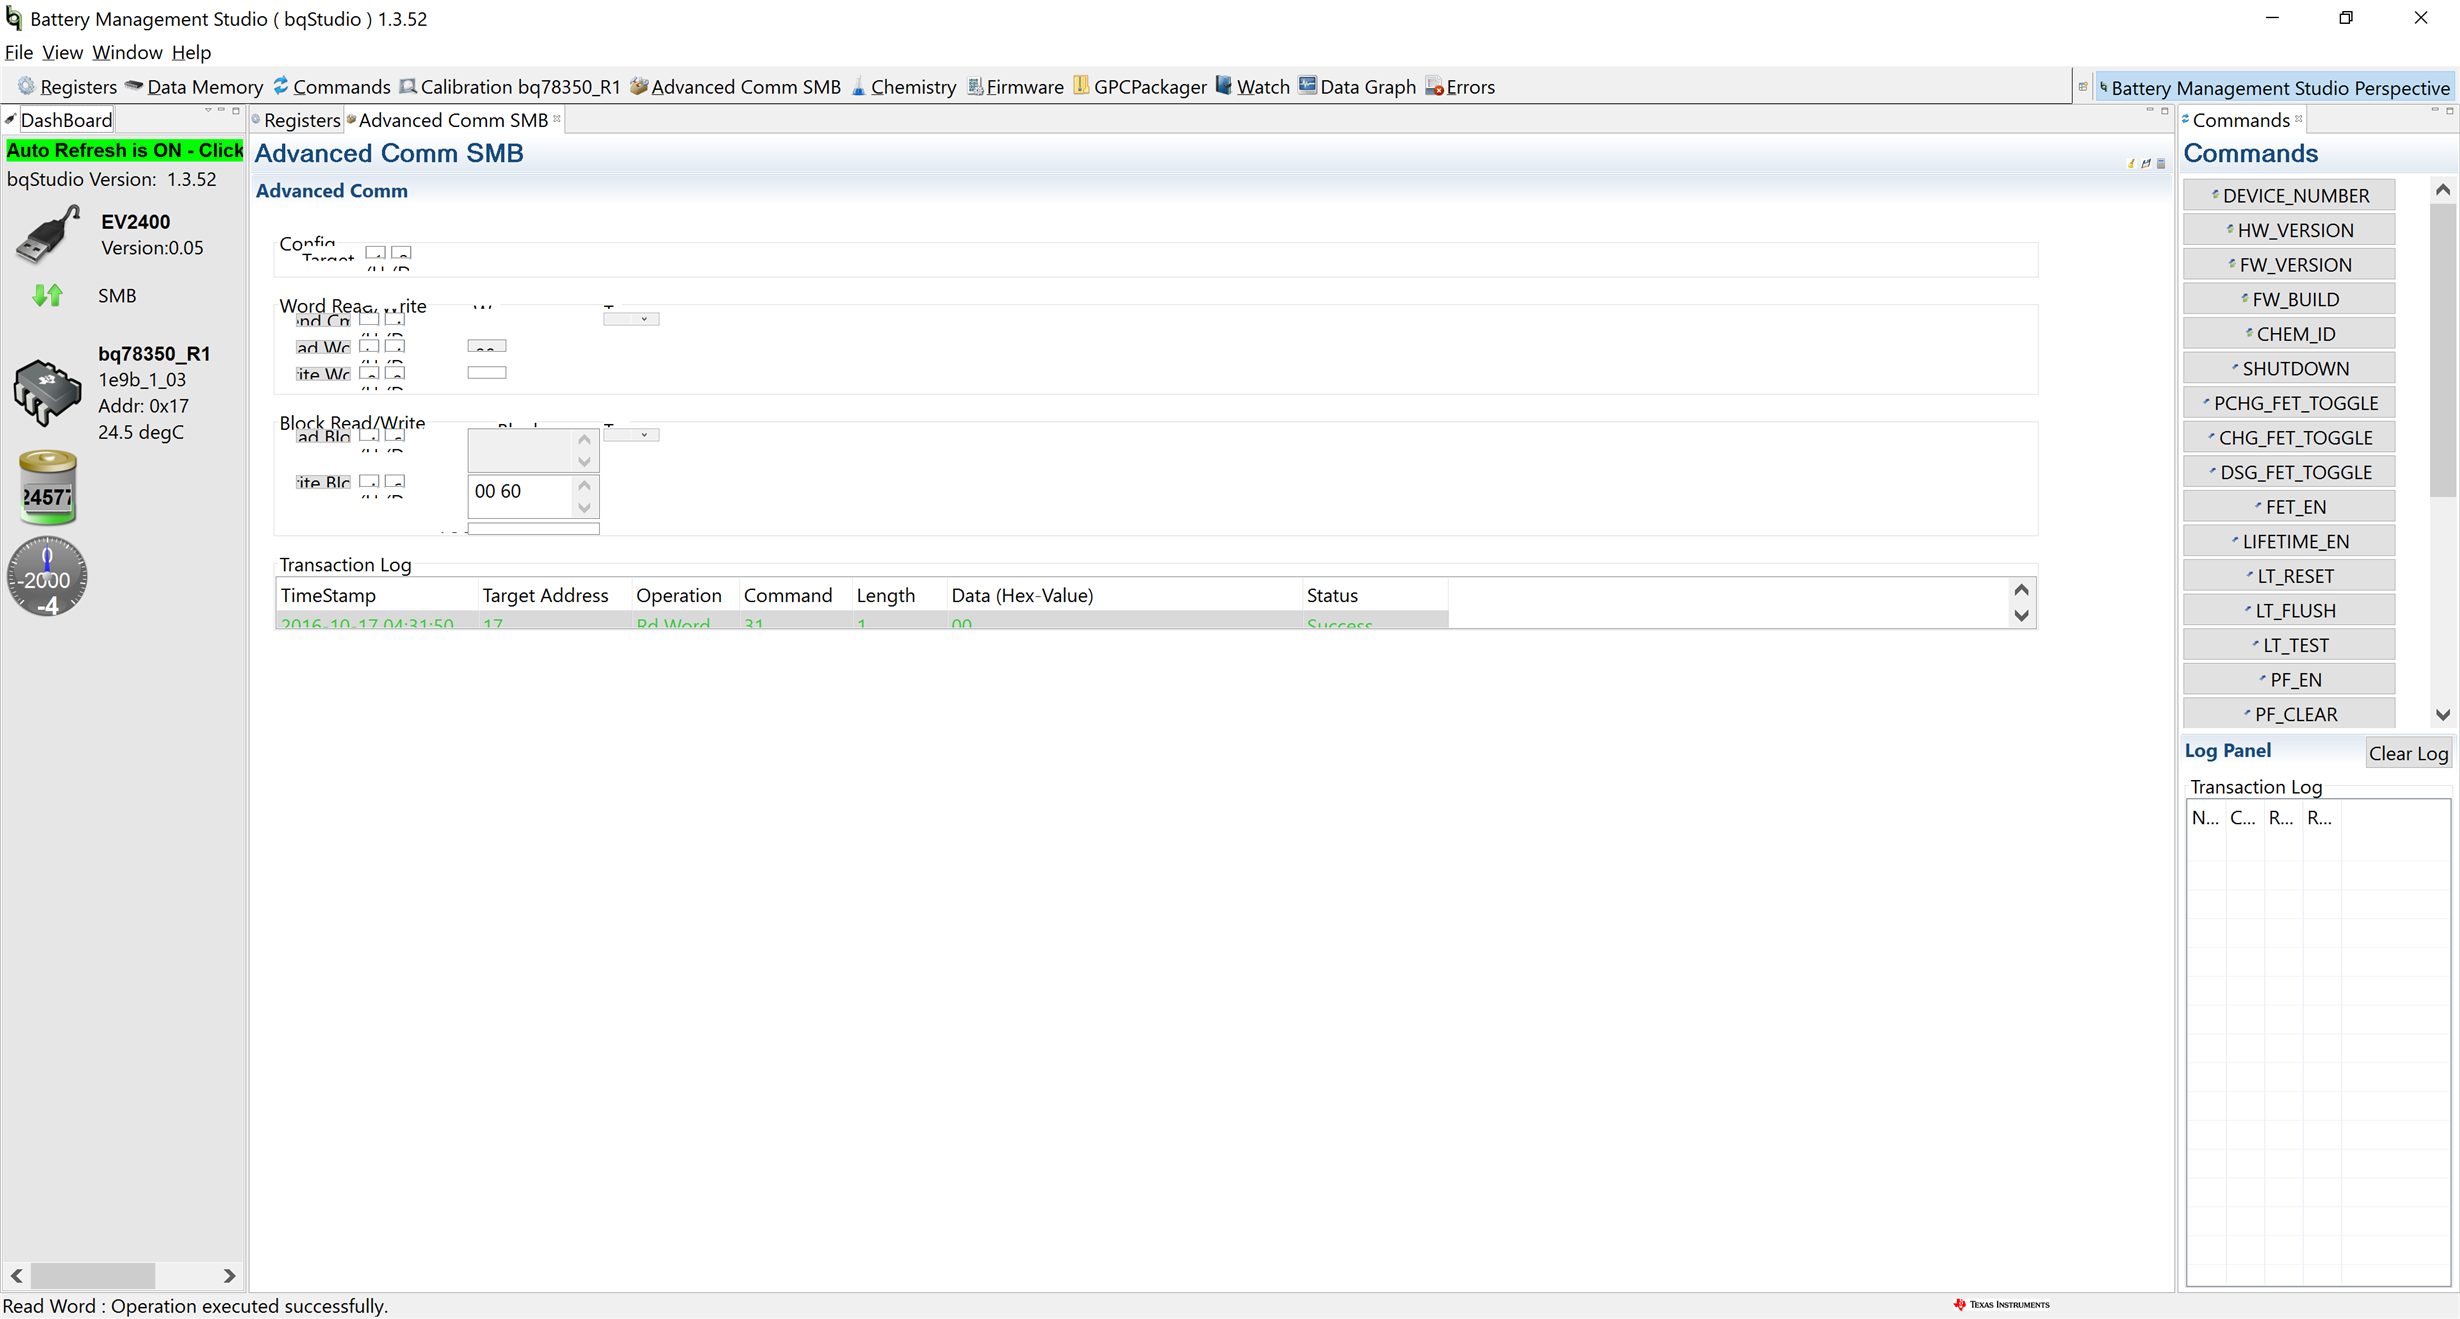Click the Open Perspective icon
The image size is (2460, 1319).
(x=2083, y=87)
